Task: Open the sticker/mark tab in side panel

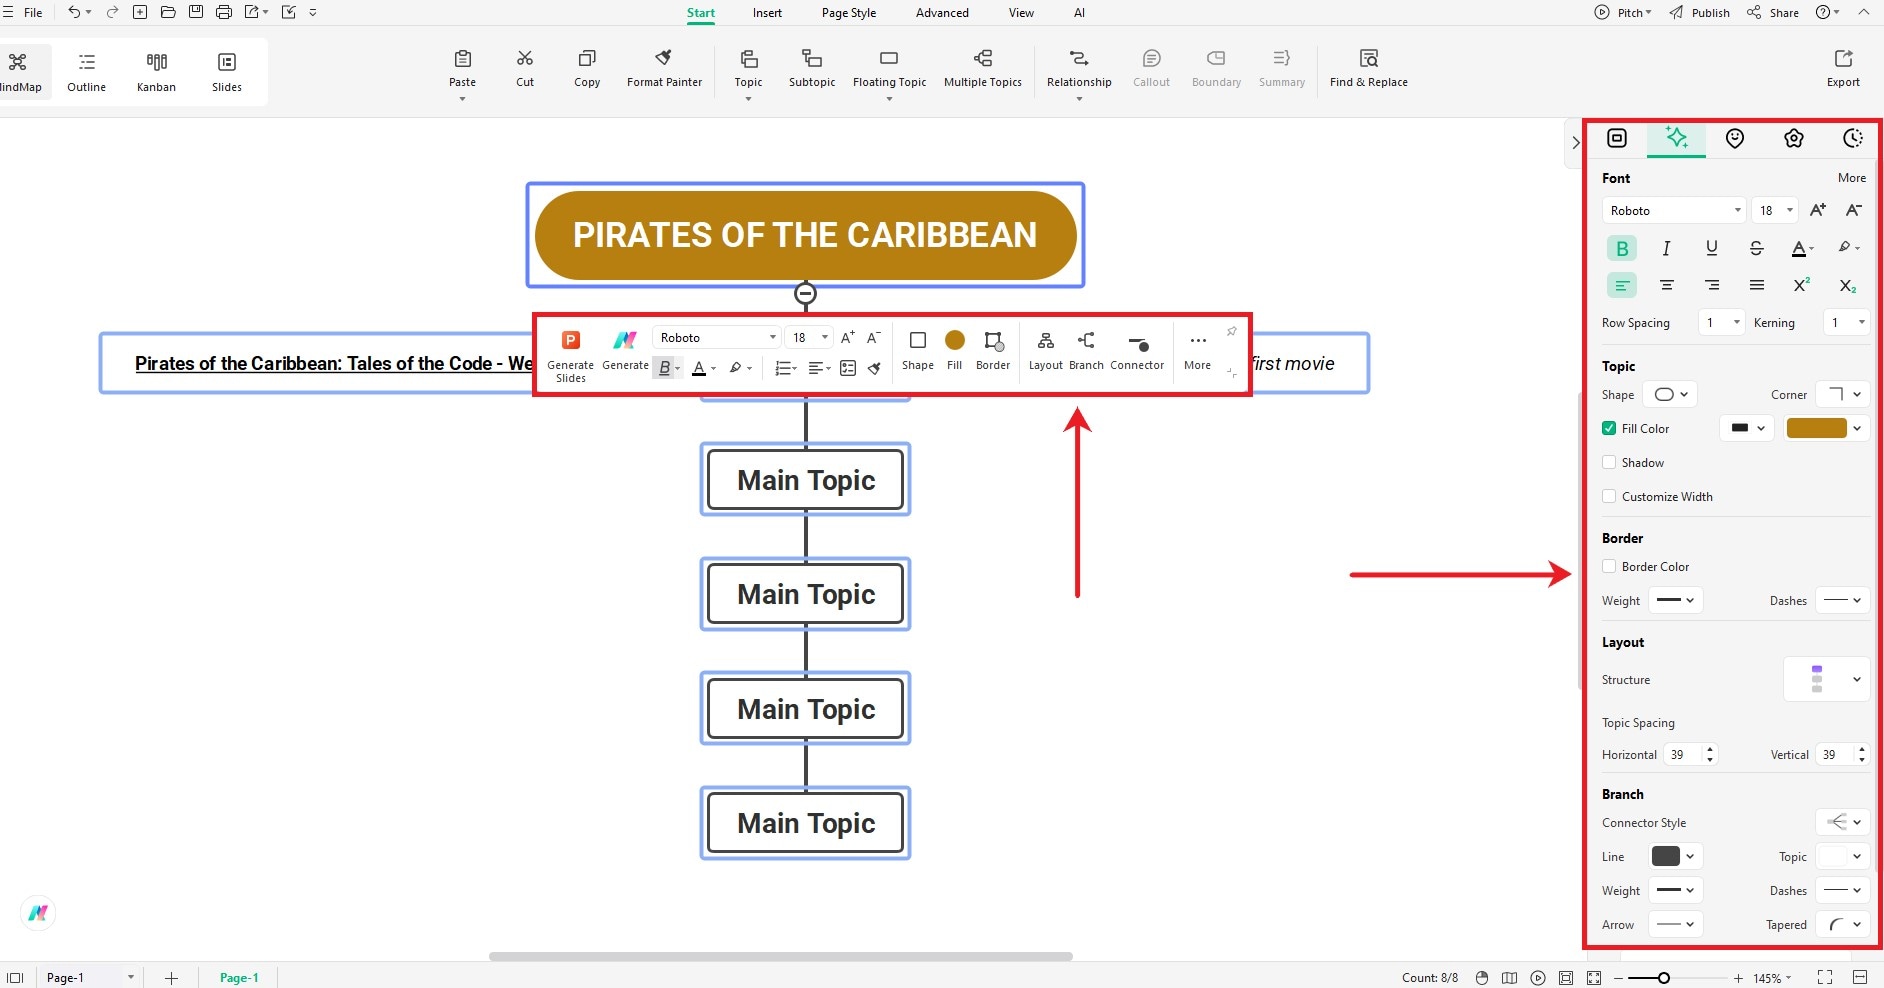Action: point(1735,138)
